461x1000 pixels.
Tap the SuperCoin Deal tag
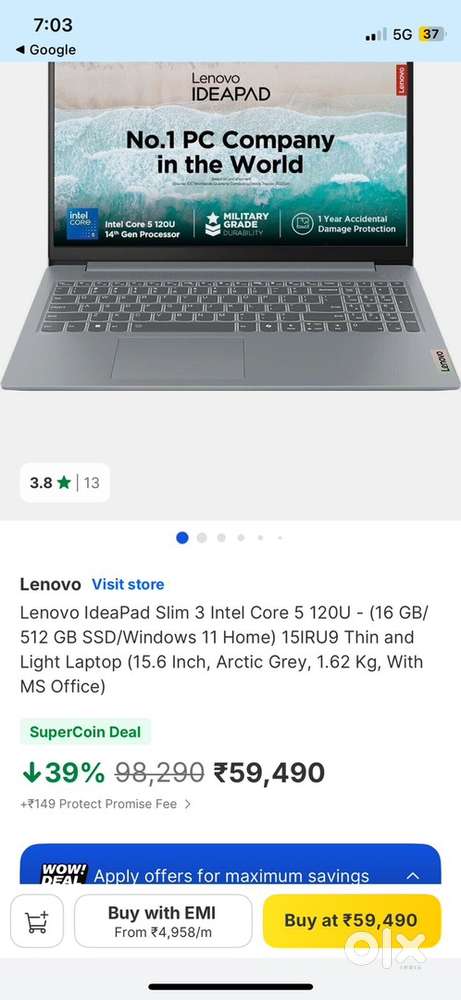85,732
